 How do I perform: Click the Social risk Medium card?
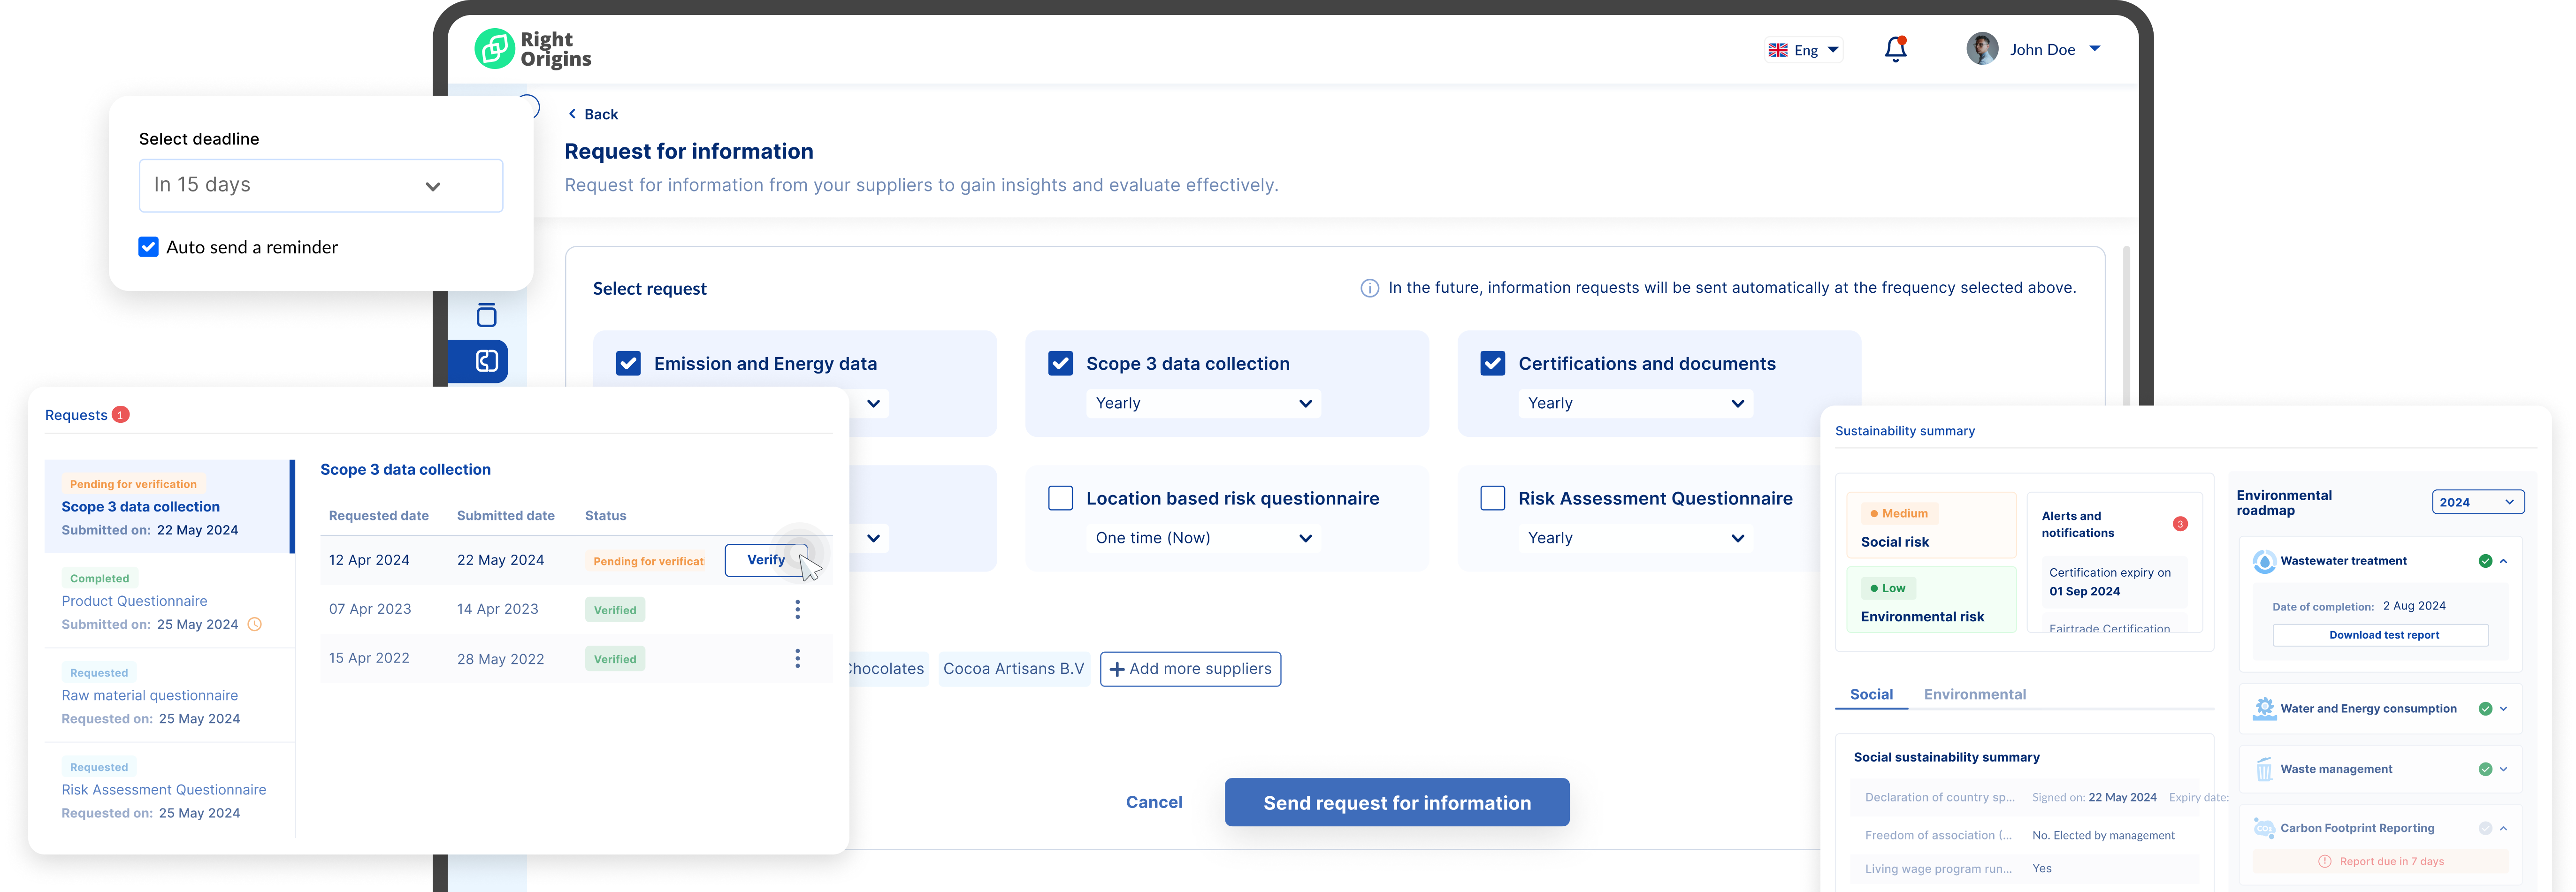1931,525
